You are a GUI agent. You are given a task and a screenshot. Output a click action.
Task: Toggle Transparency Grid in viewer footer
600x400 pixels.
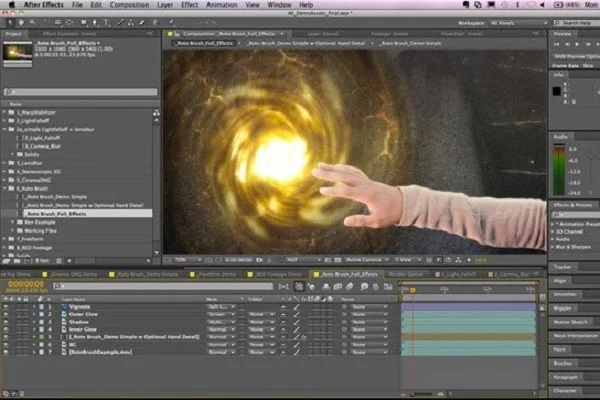coord(338,260)
